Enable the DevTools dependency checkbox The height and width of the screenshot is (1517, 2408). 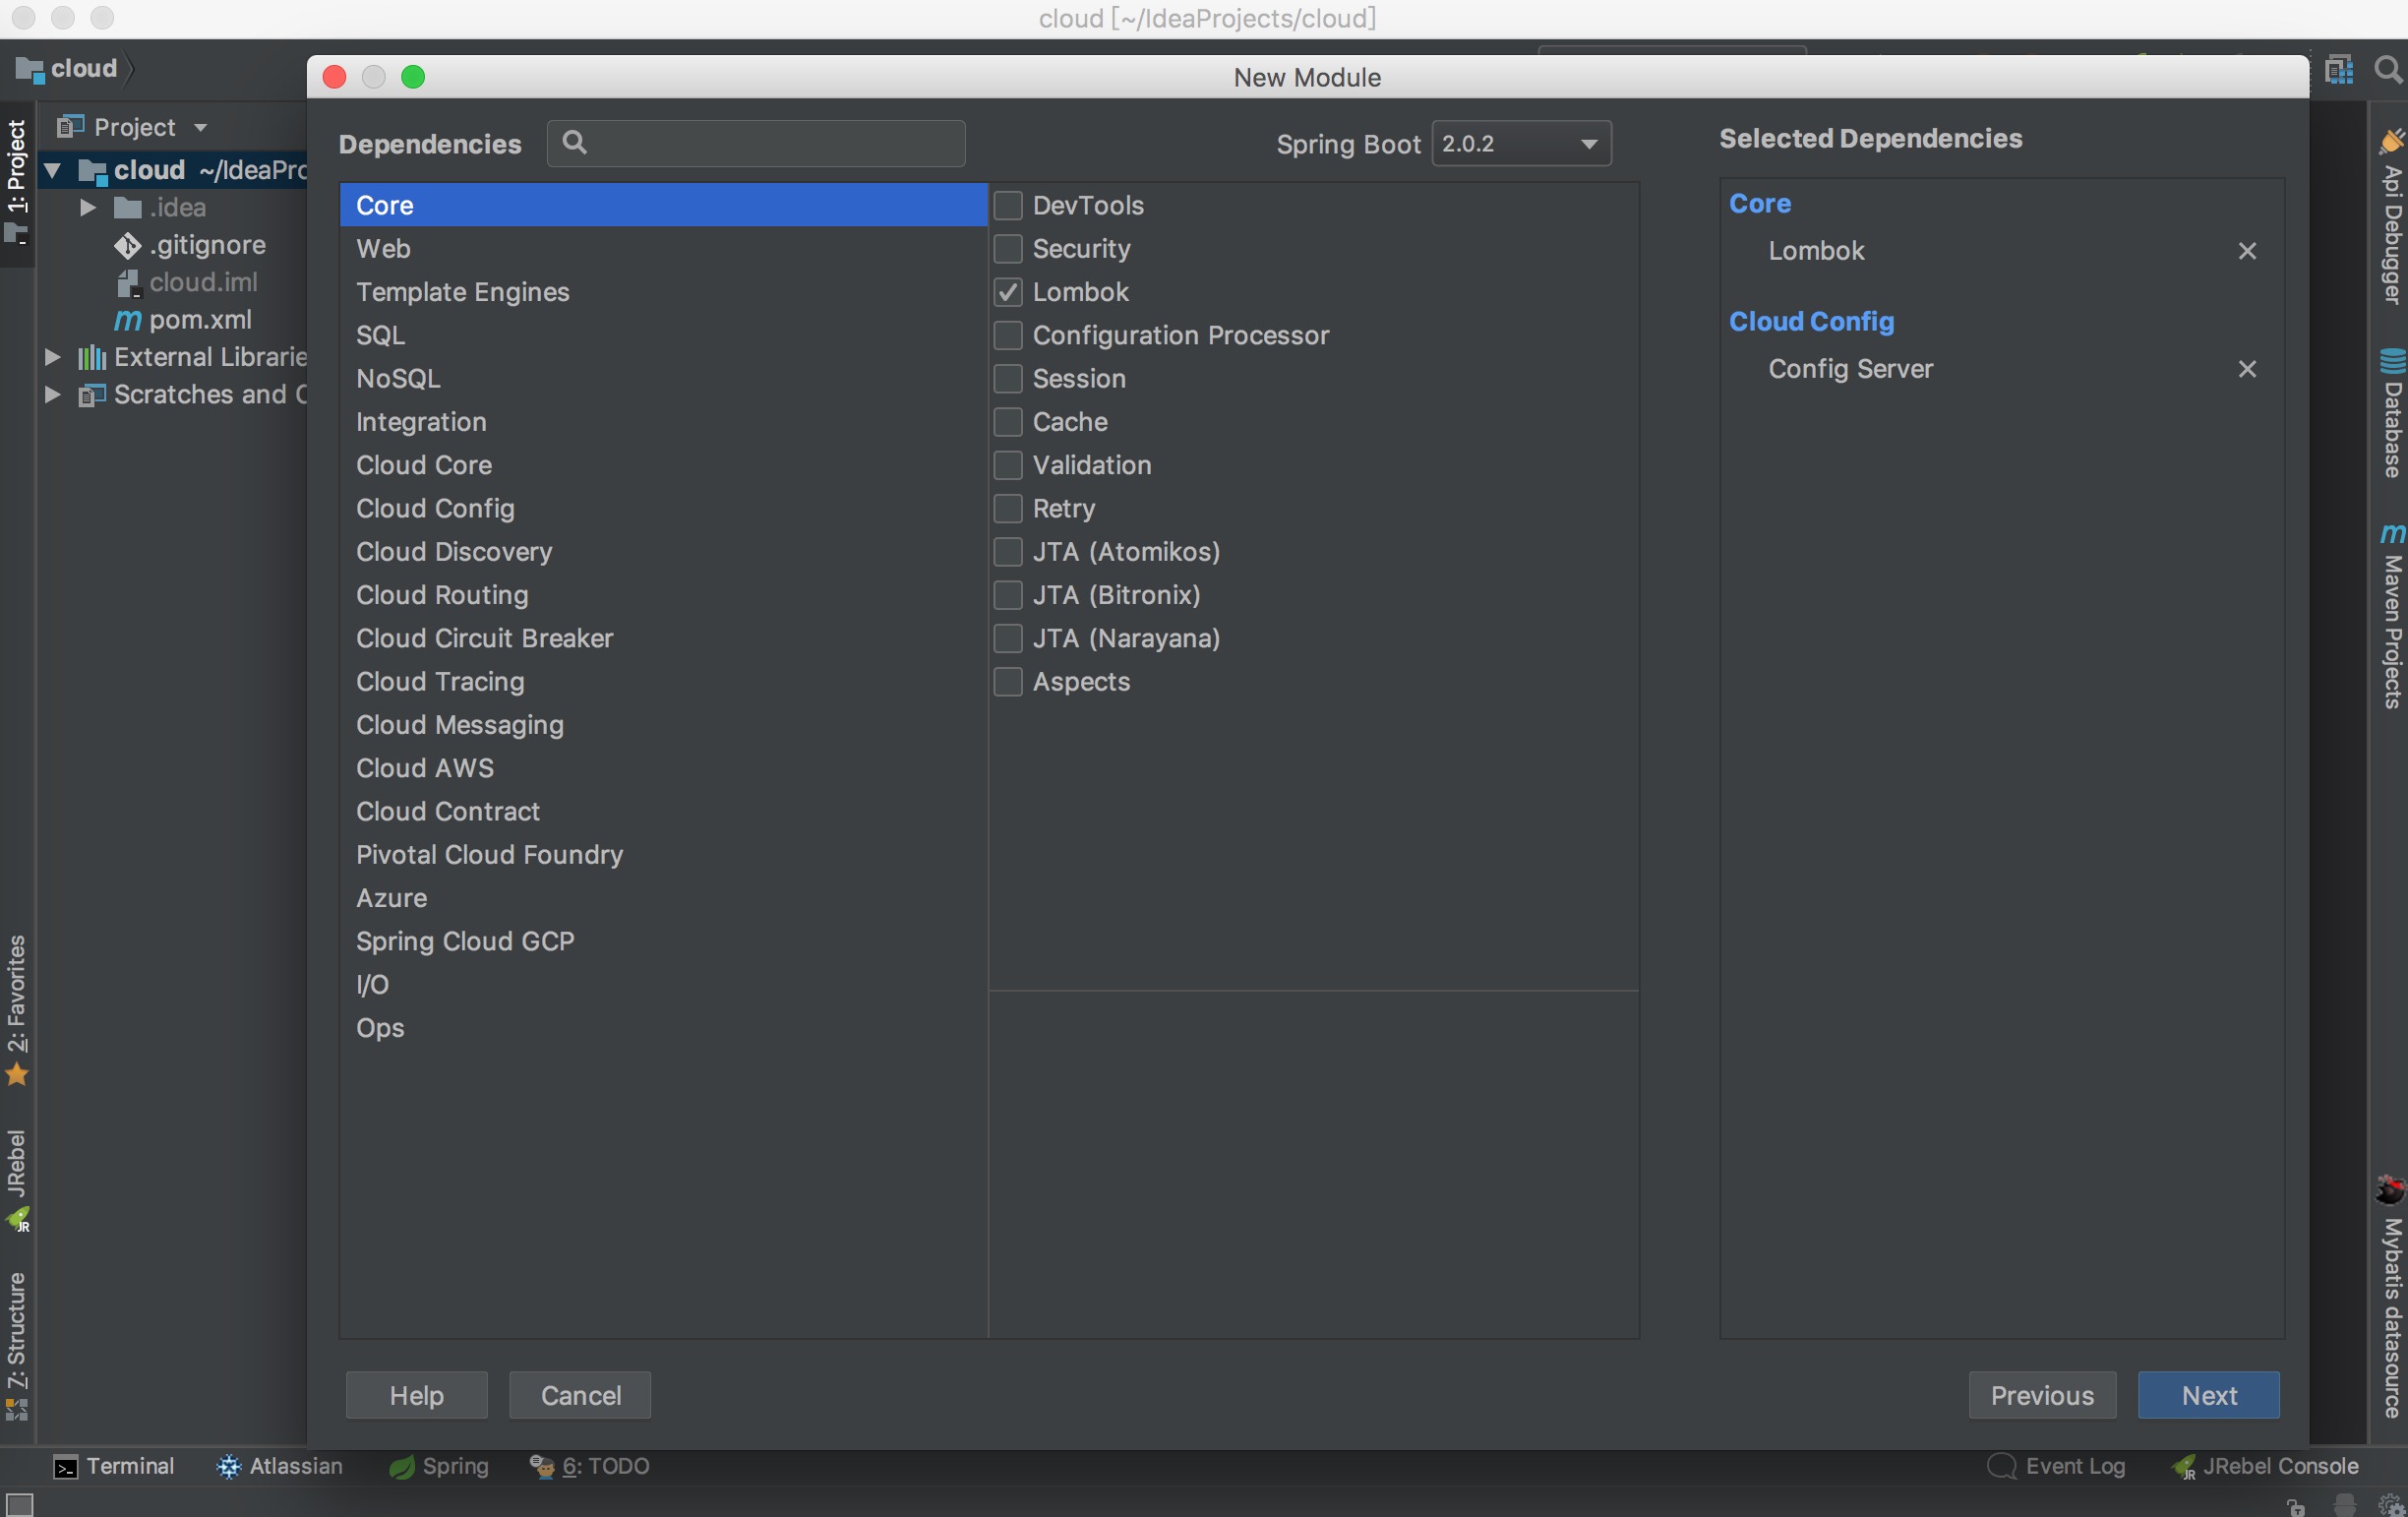pos(1008,206)
